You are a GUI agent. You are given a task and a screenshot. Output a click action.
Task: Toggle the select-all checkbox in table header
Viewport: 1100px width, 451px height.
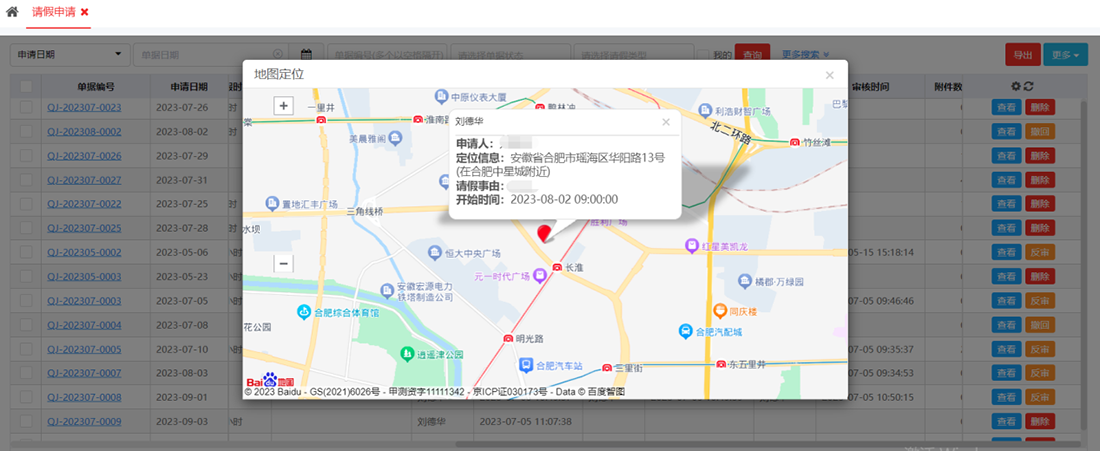pyautogui.click(x=26, y=87)
